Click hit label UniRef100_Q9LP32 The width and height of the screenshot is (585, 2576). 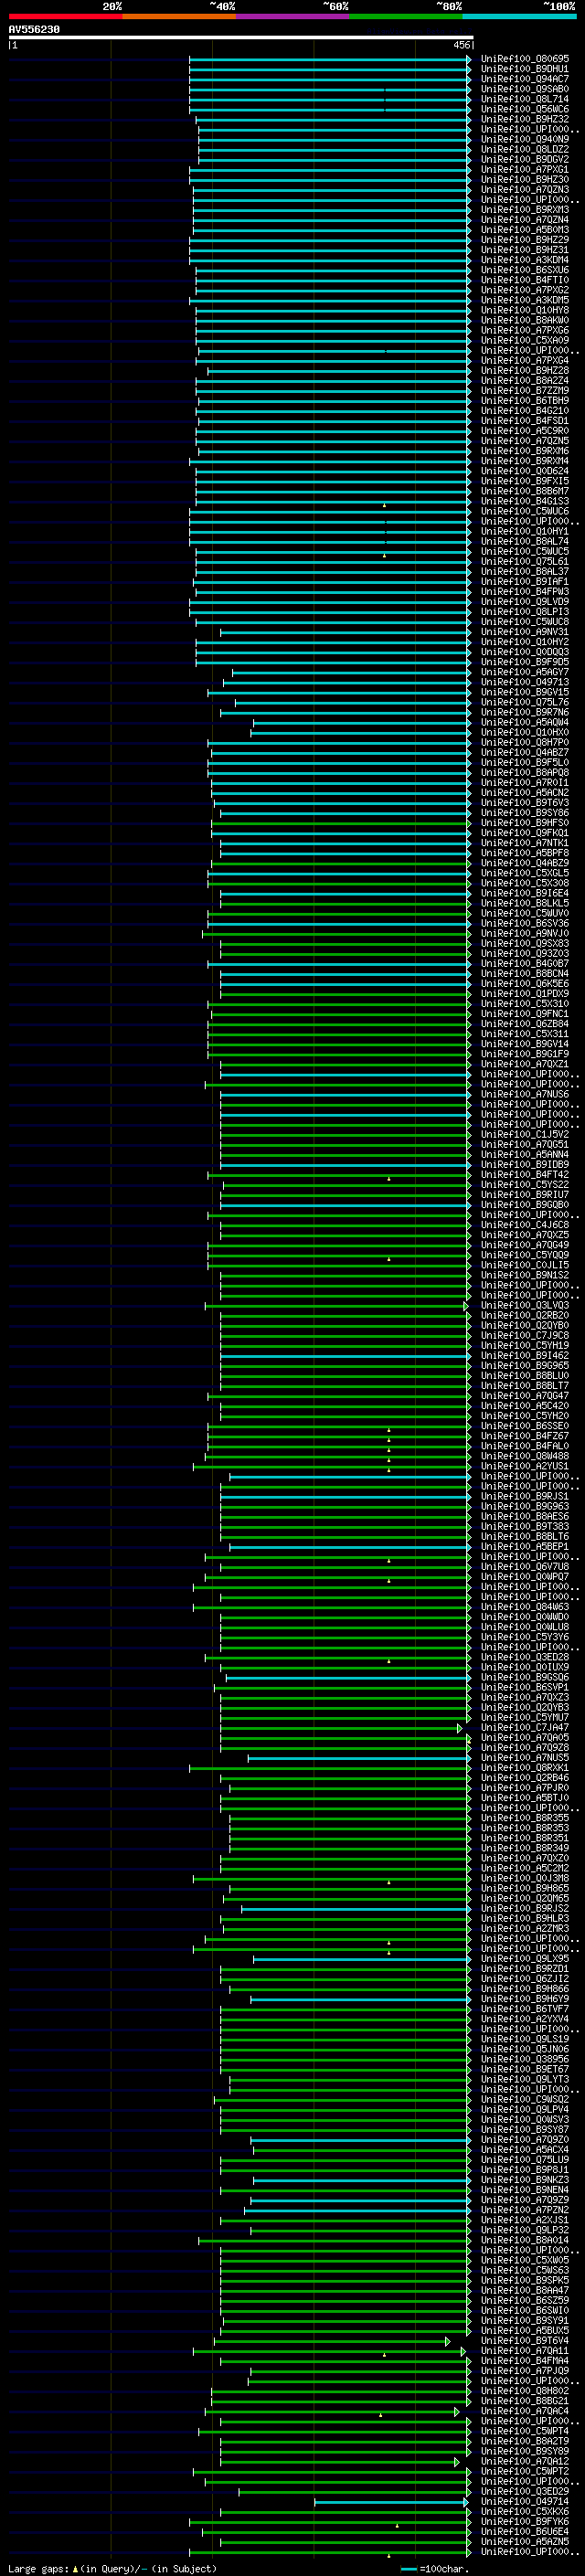pos(525,2230)
